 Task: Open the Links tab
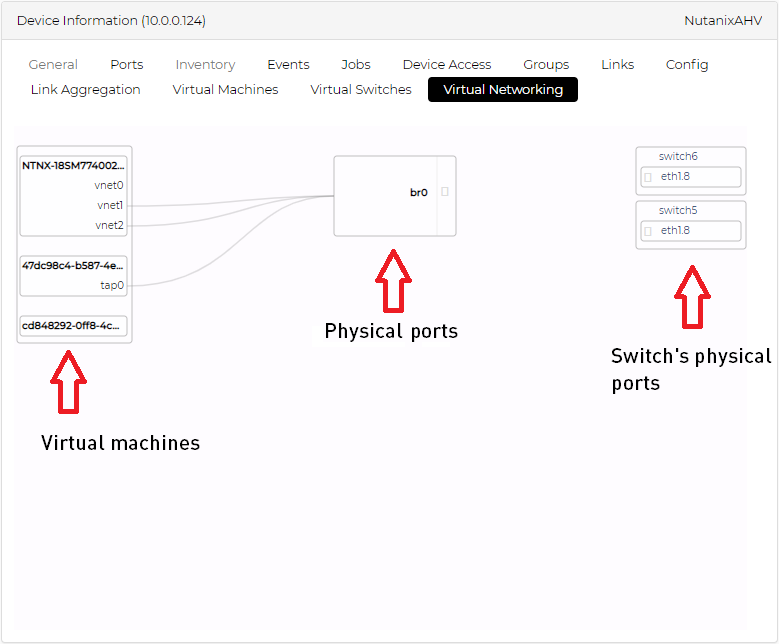pos(617,64)
